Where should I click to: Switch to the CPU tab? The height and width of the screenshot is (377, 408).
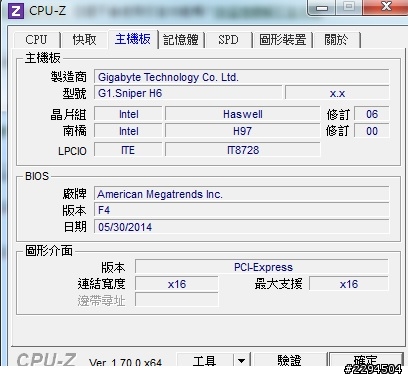tap(37, 40)
